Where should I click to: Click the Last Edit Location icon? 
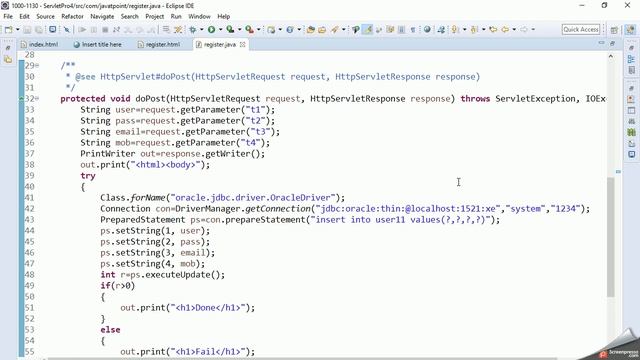click(x=493, y=29)
